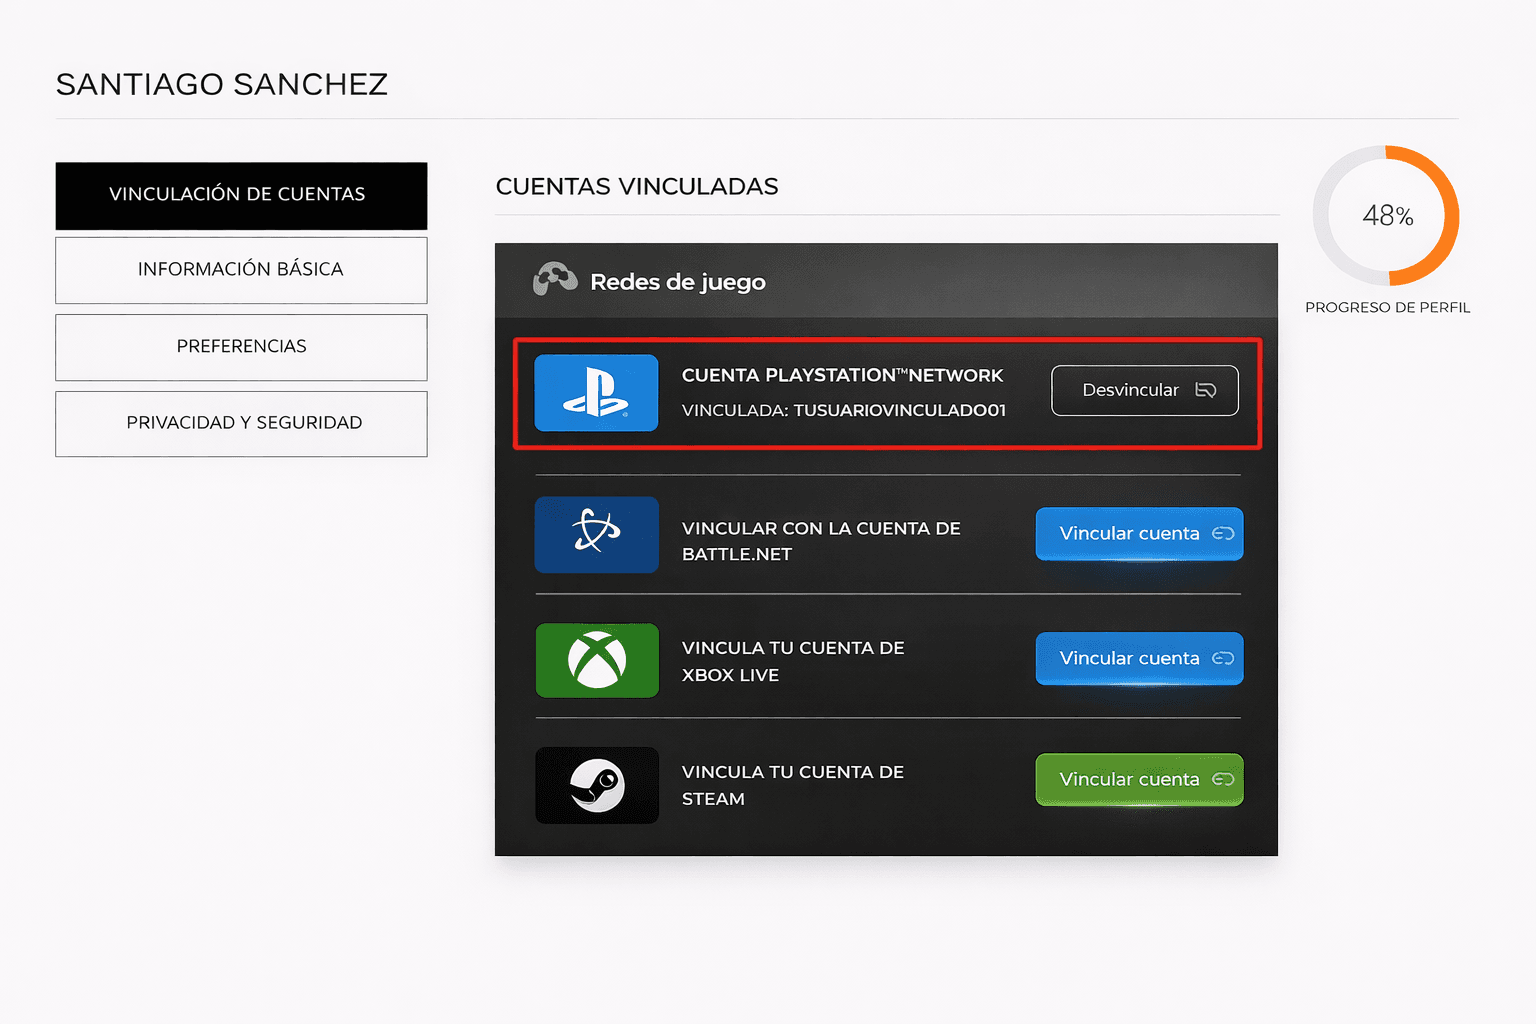Click the Redes de juego controller icon
1536x1024 pixels.
[x=555, y=279]
